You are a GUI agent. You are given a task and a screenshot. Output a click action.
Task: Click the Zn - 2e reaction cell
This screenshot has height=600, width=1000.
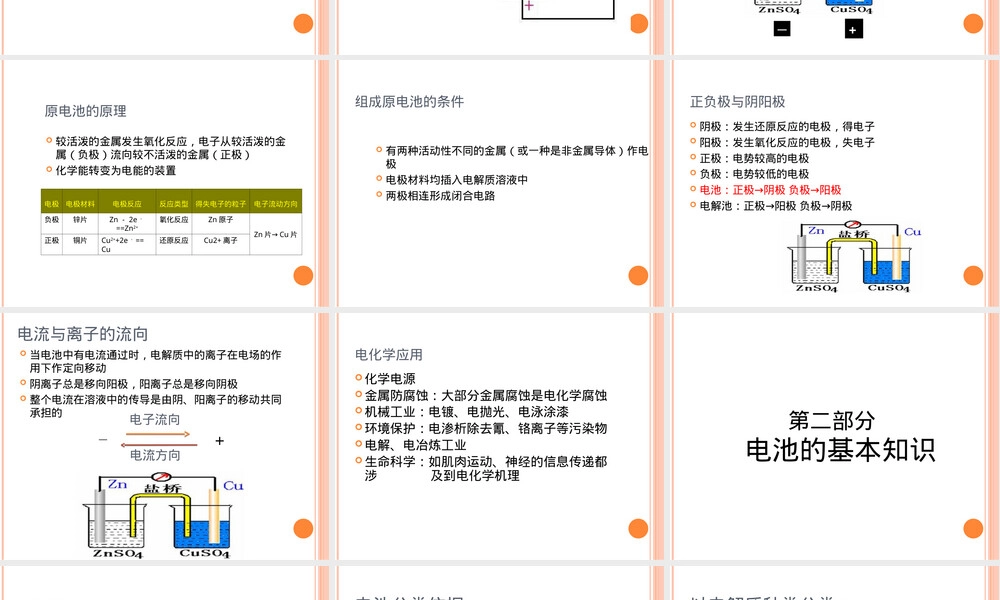tap(127, 223)
